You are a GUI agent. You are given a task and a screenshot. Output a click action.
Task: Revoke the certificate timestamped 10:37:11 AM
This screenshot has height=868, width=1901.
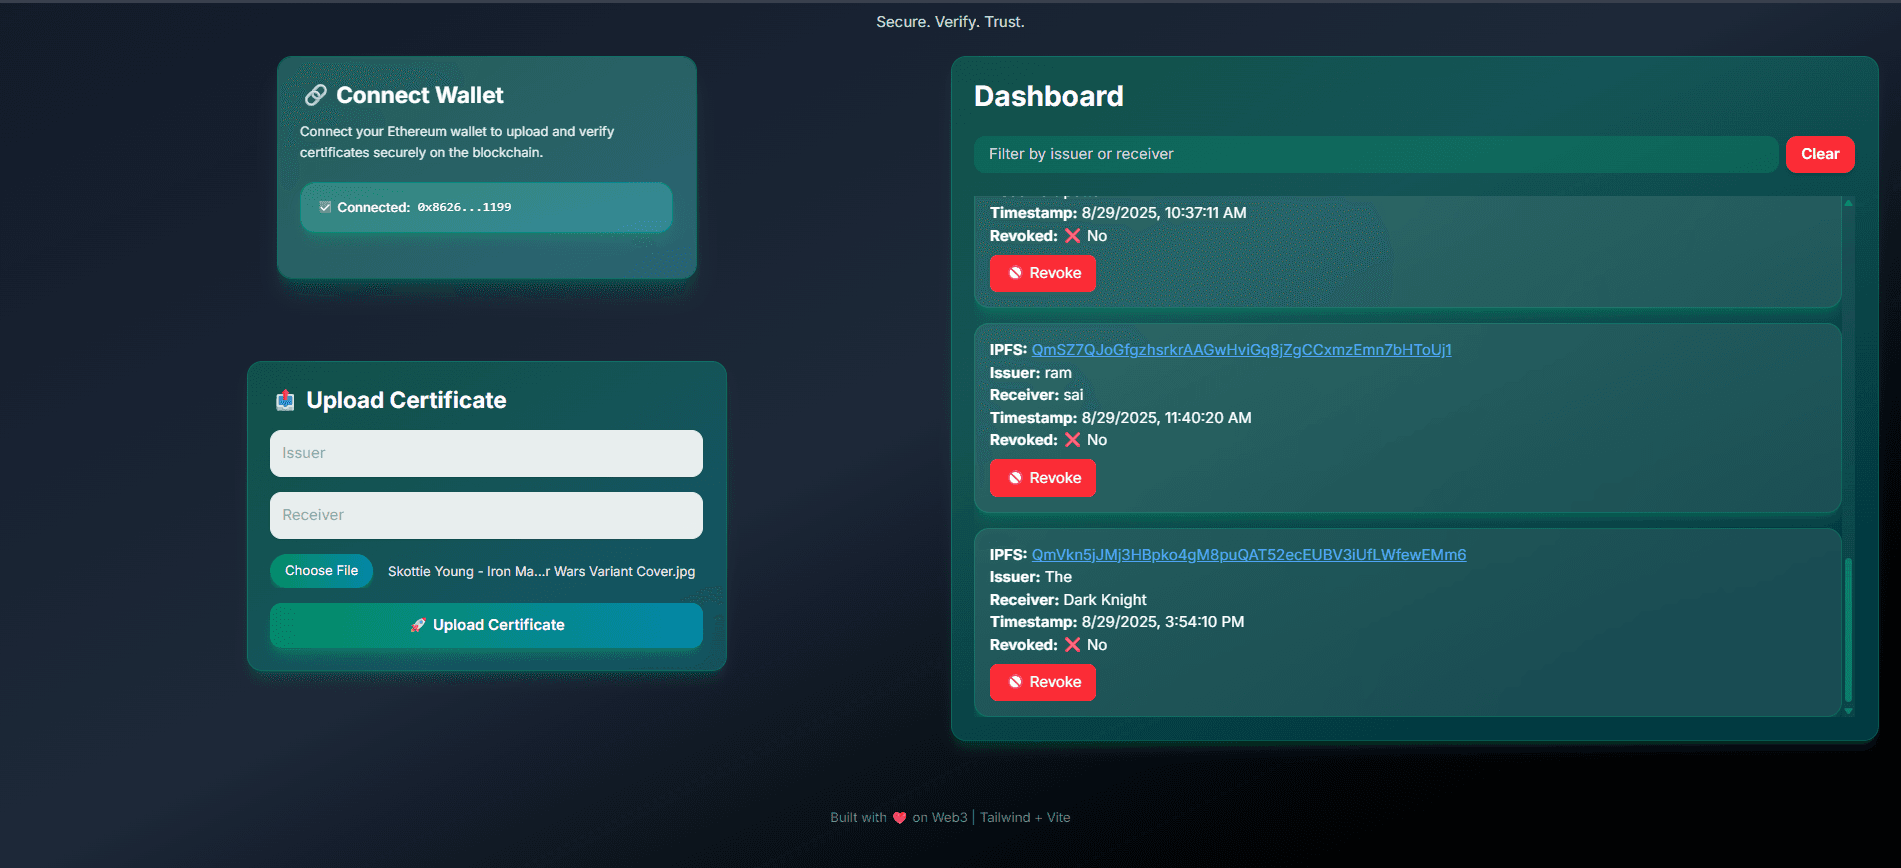pos(1042,273)
